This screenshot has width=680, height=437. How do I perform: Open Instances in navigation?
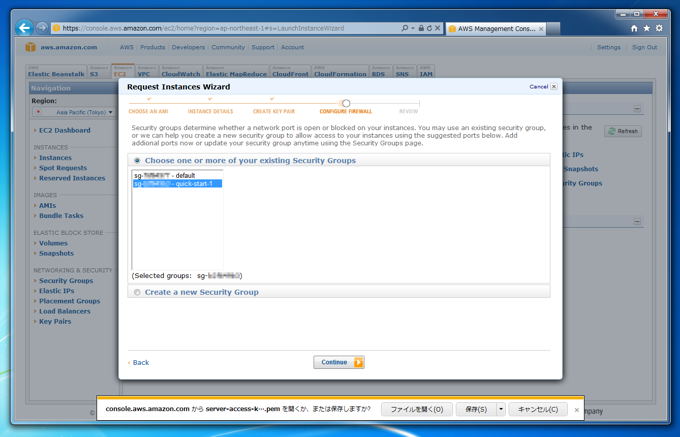pyautogui.click(x=56, y=158)
